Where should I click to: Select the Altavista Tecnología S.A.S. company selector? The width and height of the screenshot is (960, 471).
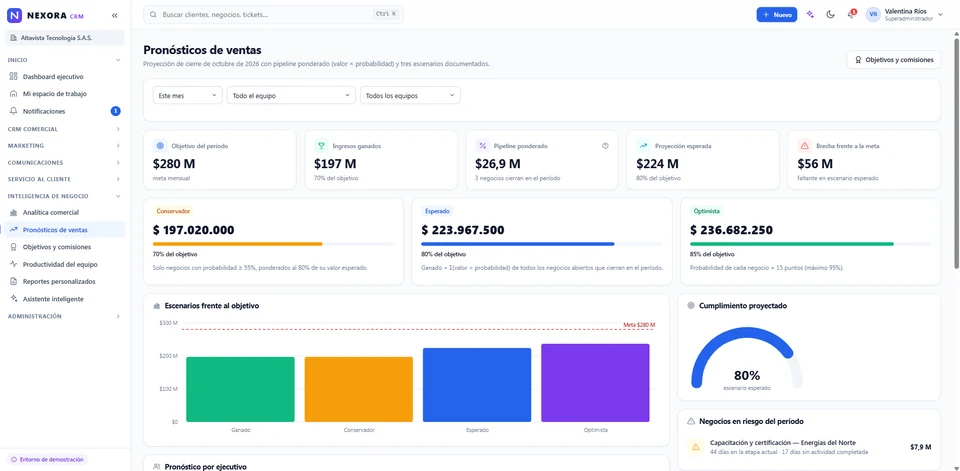pos(65,38)
